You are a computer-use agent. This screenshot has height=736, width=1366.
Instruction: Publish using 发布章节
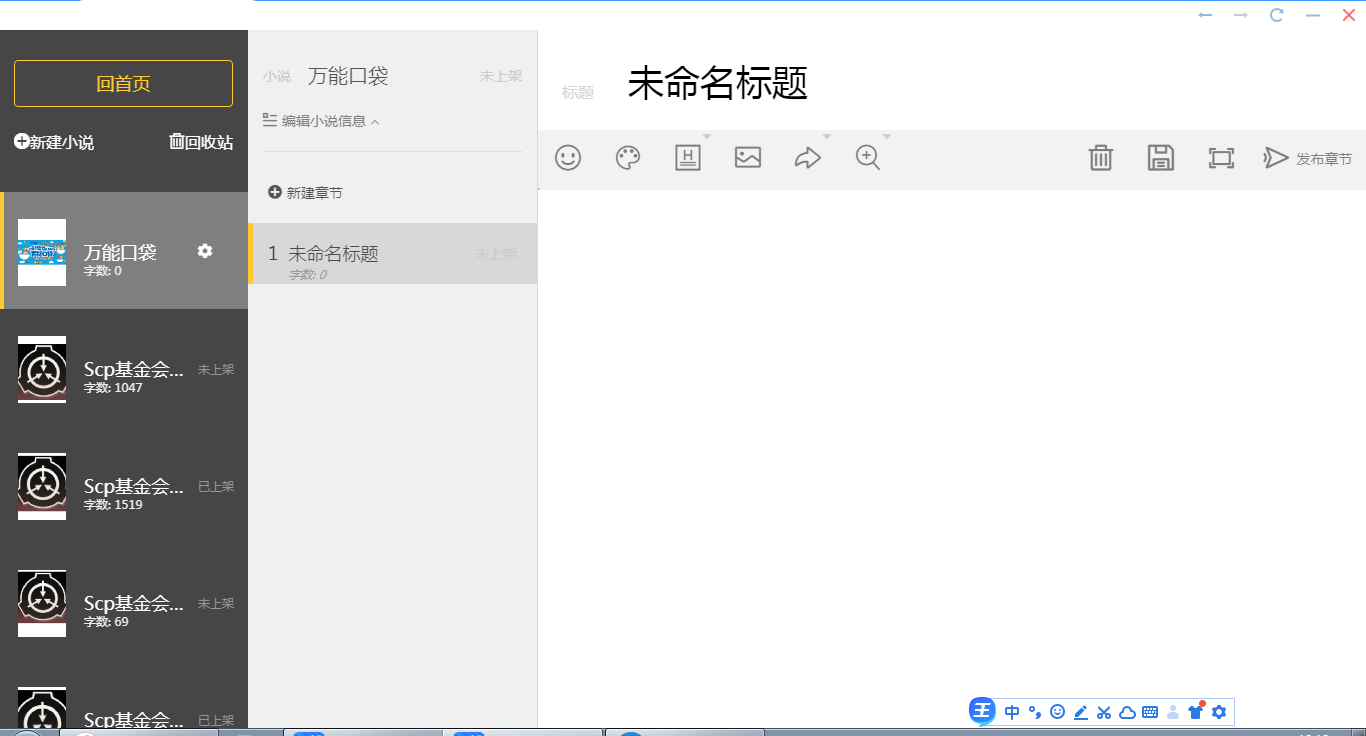pos(1308,158)
